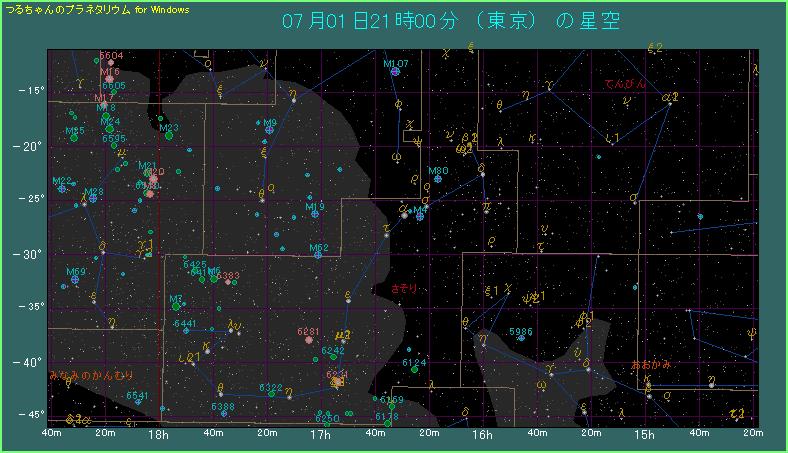Select the 5986 cluster marker

click(522, 339)
